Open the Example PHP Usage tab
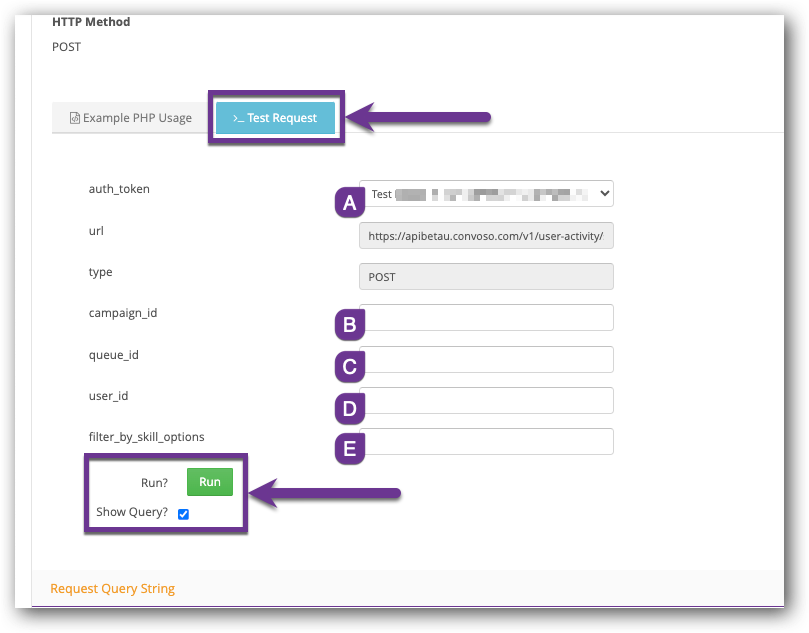The image size is (809, 633). click(x=131, y=118)
